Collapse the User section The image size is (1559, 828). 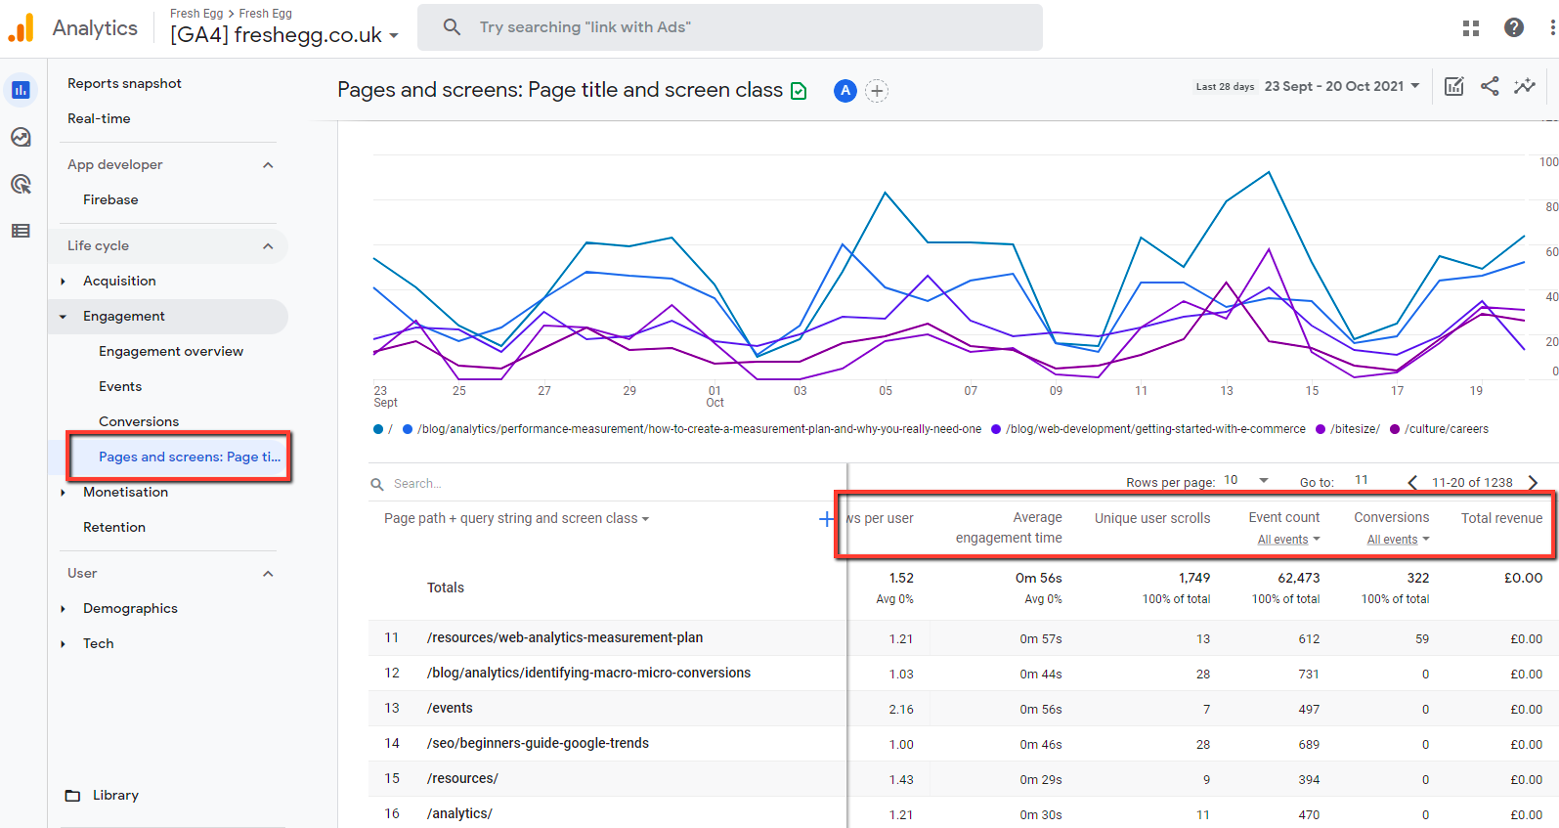268,574
